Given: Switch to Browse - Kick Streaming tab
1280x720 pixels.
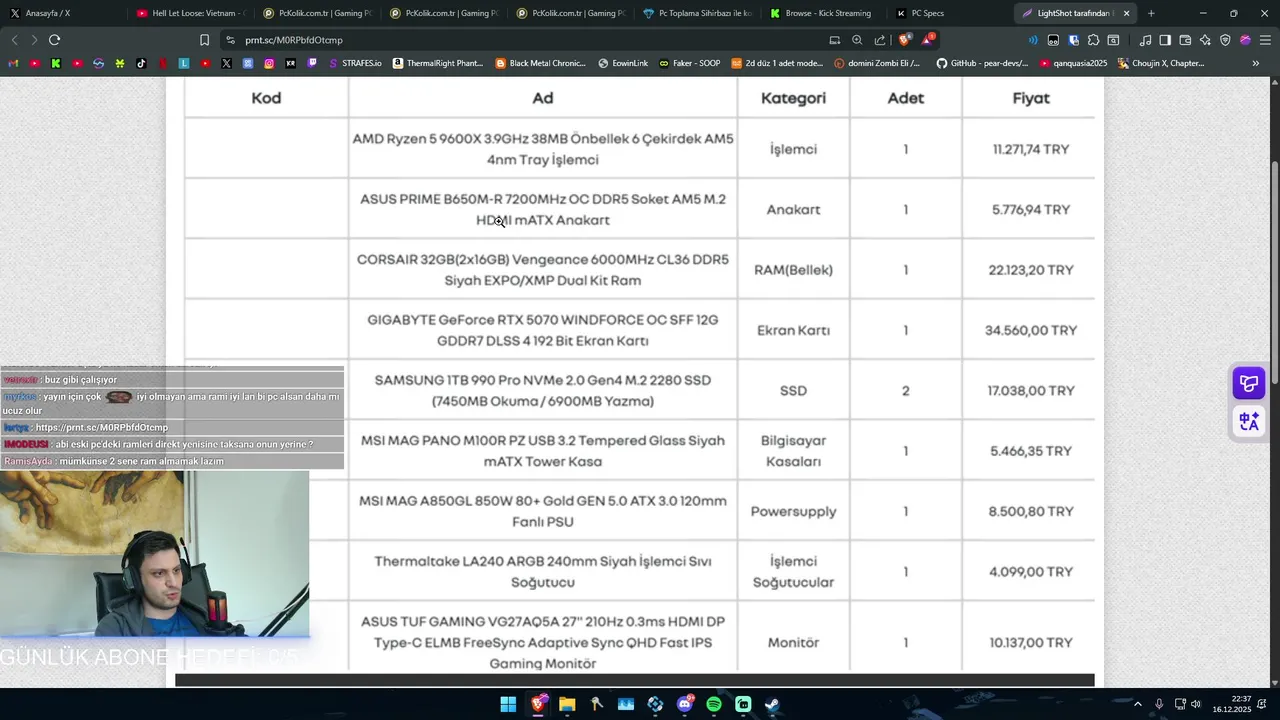Looking at the screenshot, I should [824, 13].
